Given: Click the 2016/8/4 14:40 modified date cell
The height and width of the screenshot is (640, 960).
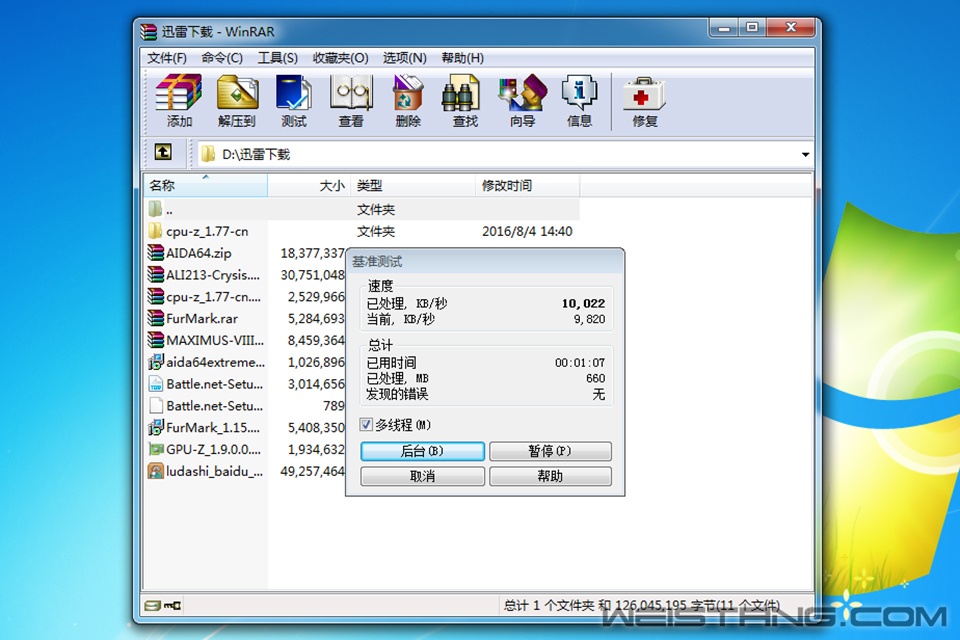Looking at the screenshot, I should point(527,232).
